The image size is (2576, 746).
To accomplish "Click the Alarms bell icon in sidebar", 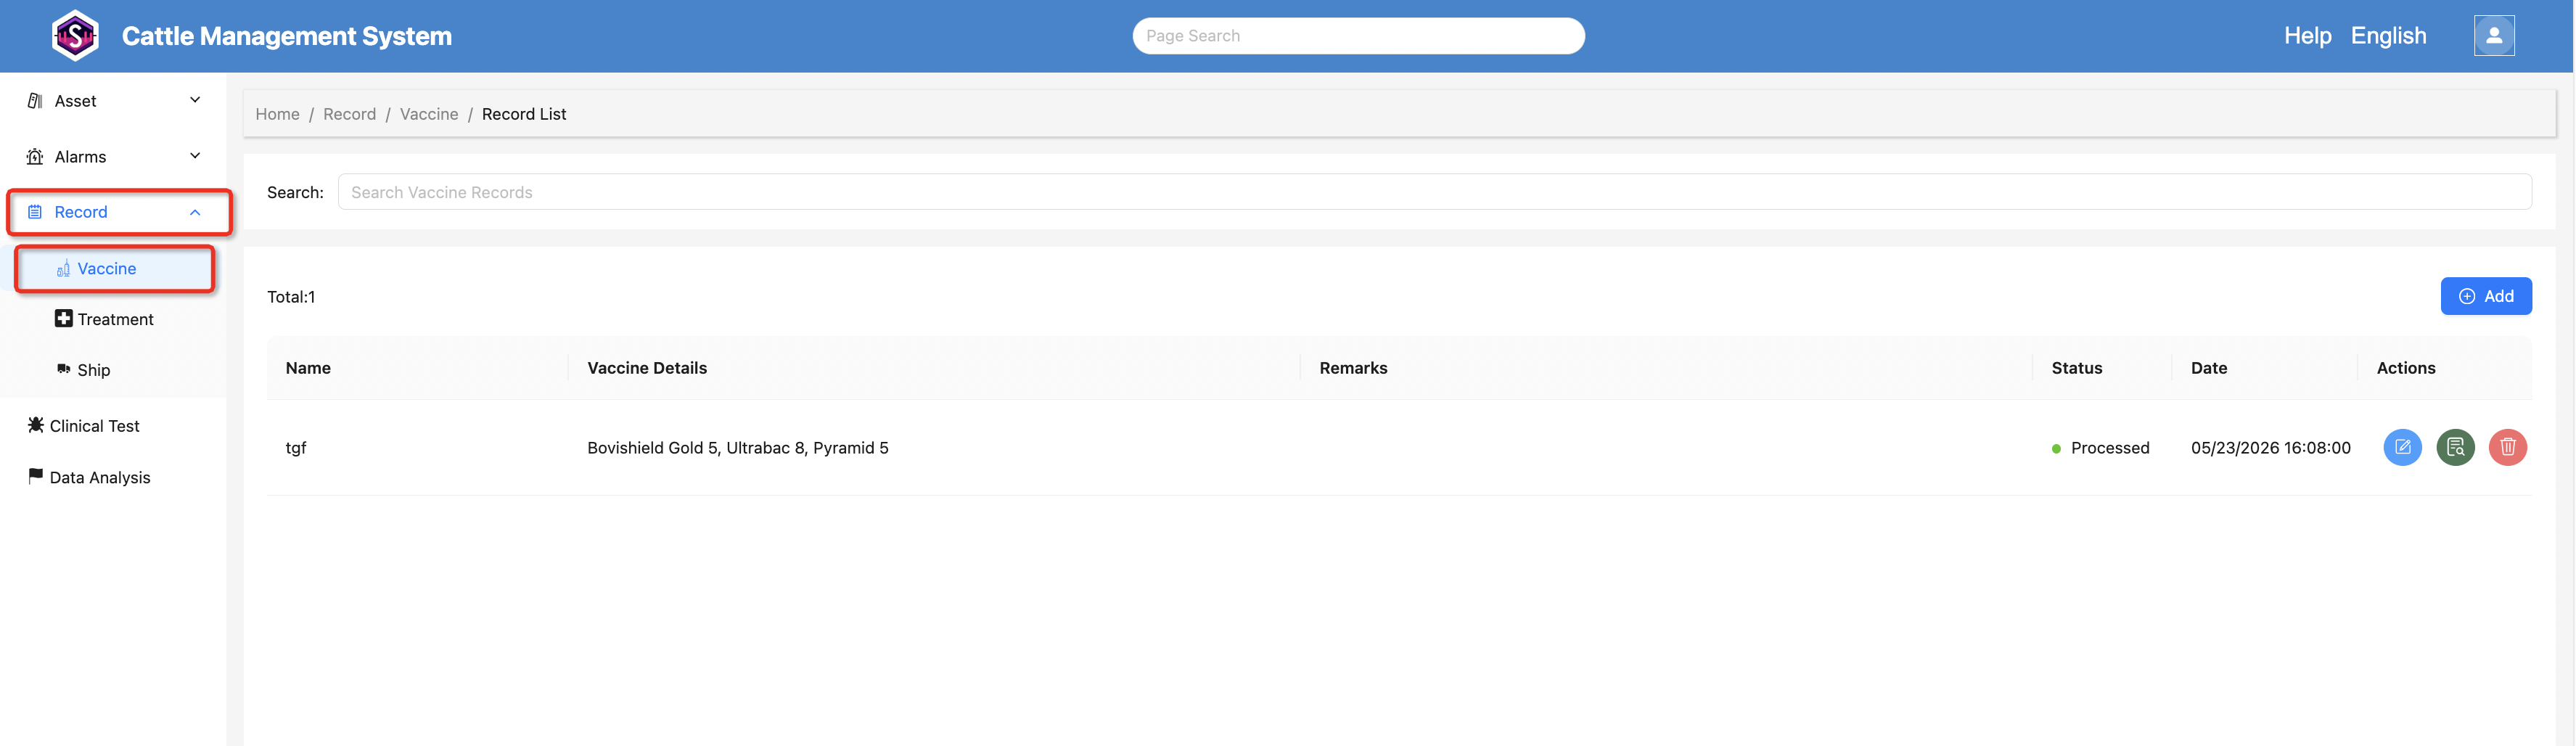I will [35, 156].
